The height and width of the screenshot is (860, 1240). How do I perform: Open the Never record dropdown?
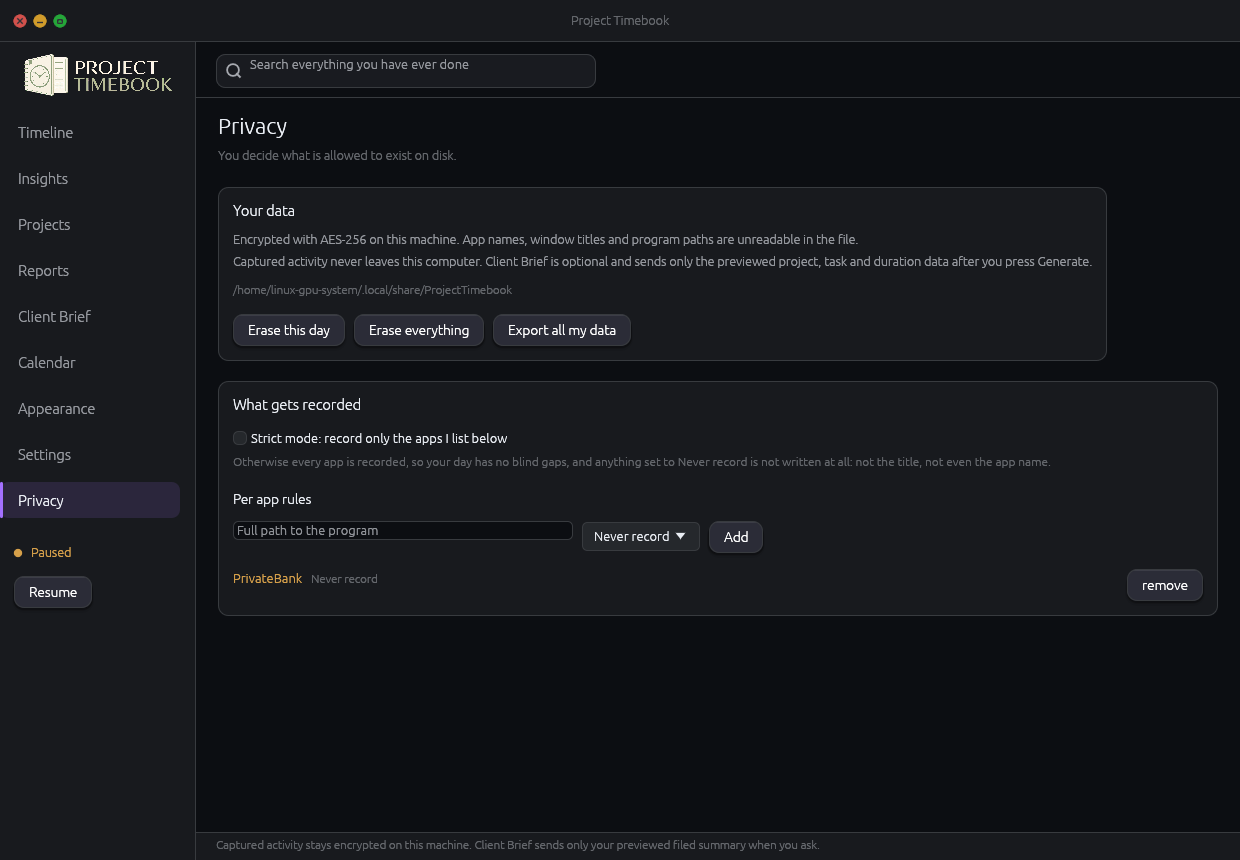click(x=640, y=536)
